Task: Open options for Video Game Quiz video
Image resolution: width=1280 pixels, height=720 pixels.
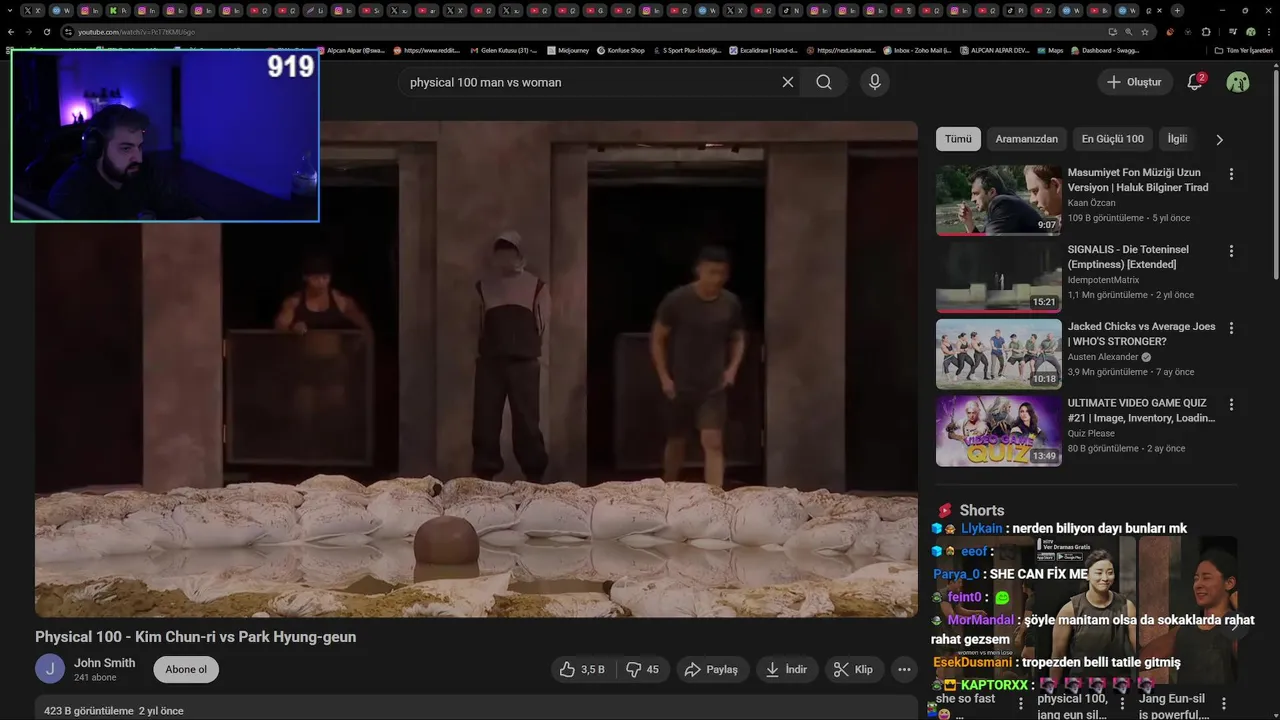Action: (1231, 405)
